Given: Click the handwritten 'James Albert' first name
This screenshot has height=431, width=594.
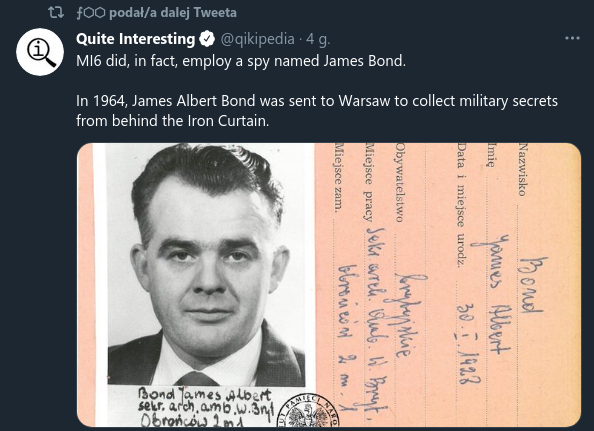Looking at the screenshot, I should pyautogui.click(x=492, y=294).
